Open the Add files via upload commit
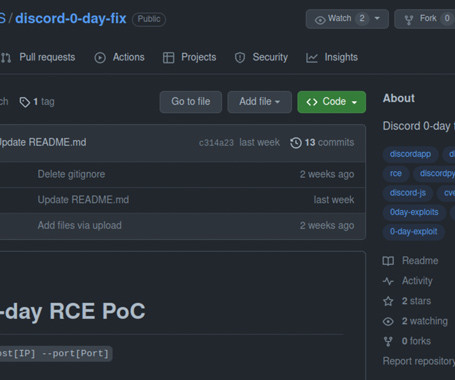This screenshot has height=380, width=455. click(x=80, y=226)
